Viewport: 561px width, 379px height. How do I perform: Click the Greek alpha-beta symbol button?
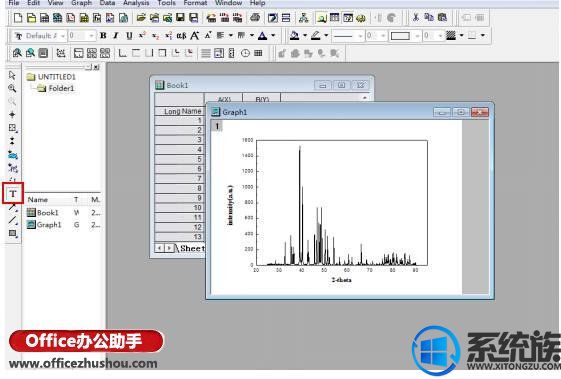[181, 35]
